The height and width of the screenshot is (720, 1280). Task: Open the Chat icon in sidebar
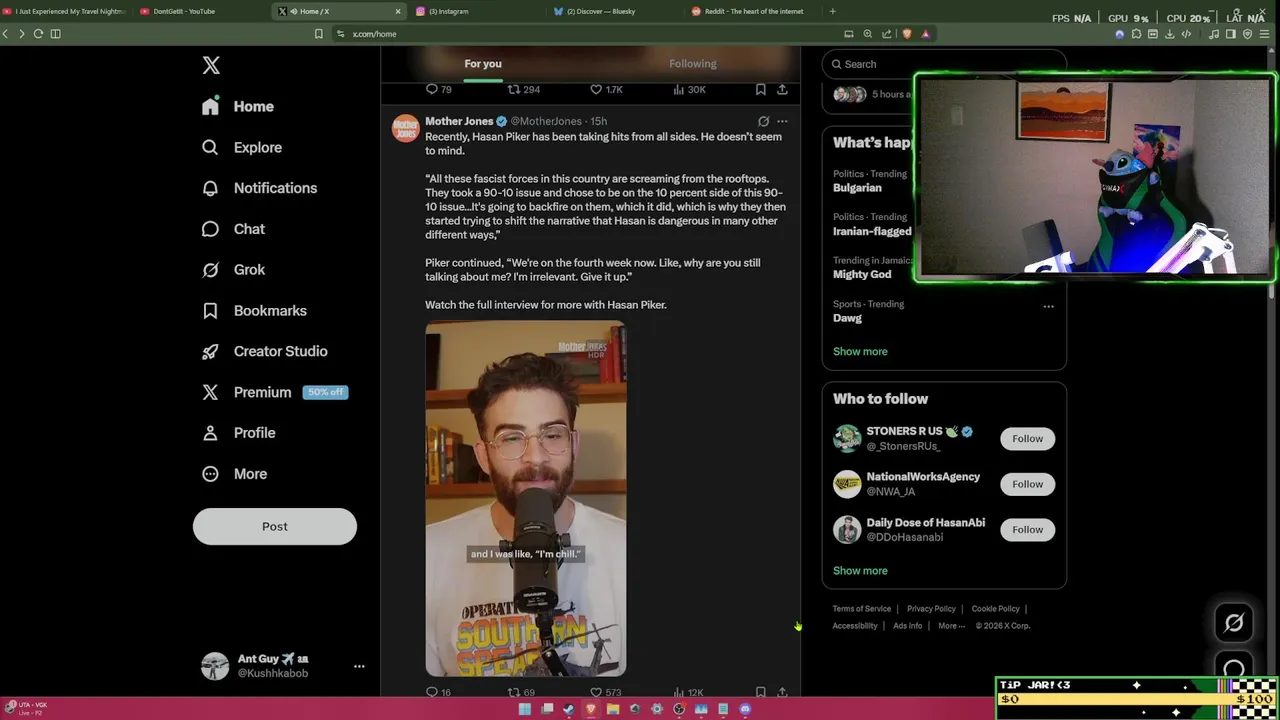tap(210, 229)
